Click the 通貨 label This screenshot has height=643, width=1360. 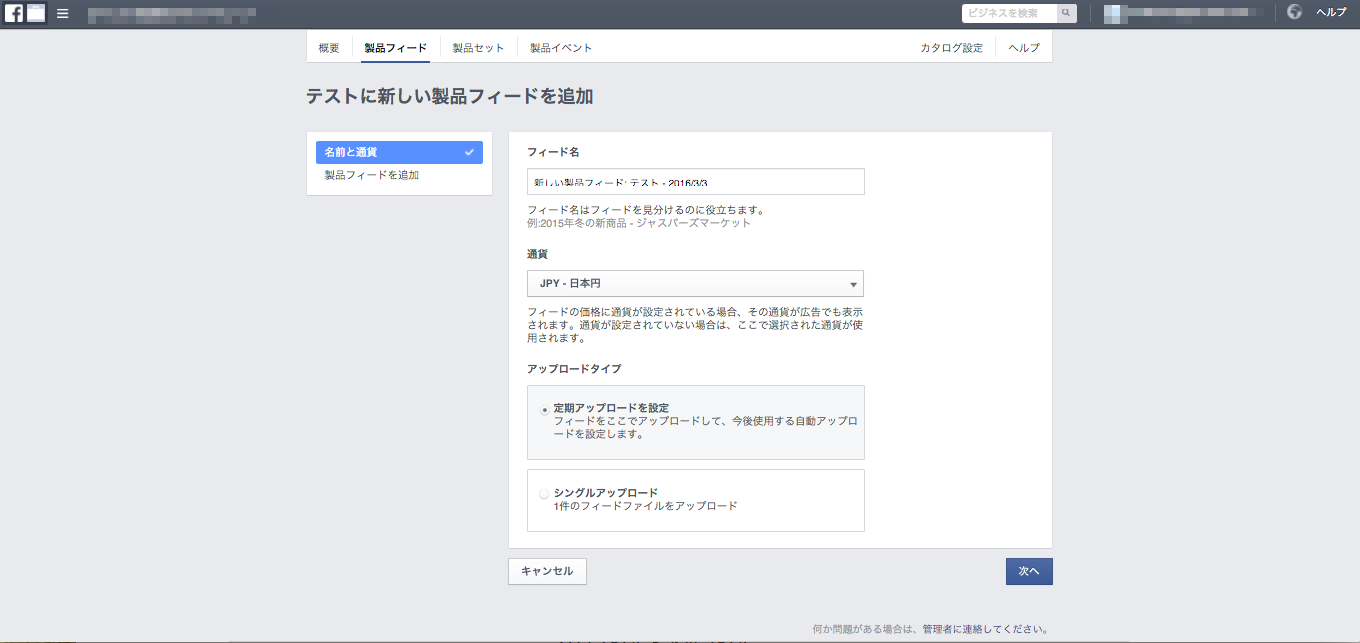coord(537,254)
